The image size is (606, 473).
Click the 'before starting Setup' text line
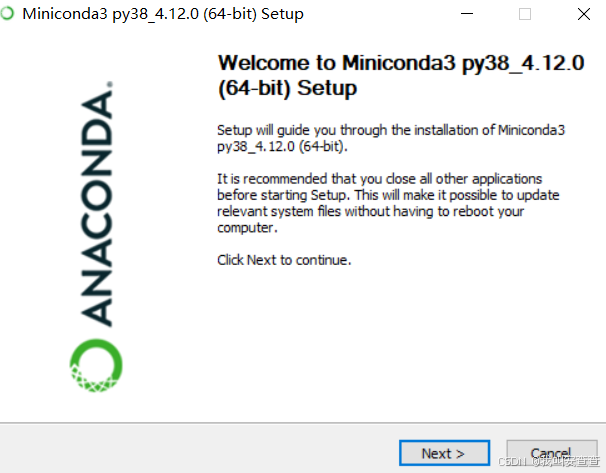[x=388, y=195]
